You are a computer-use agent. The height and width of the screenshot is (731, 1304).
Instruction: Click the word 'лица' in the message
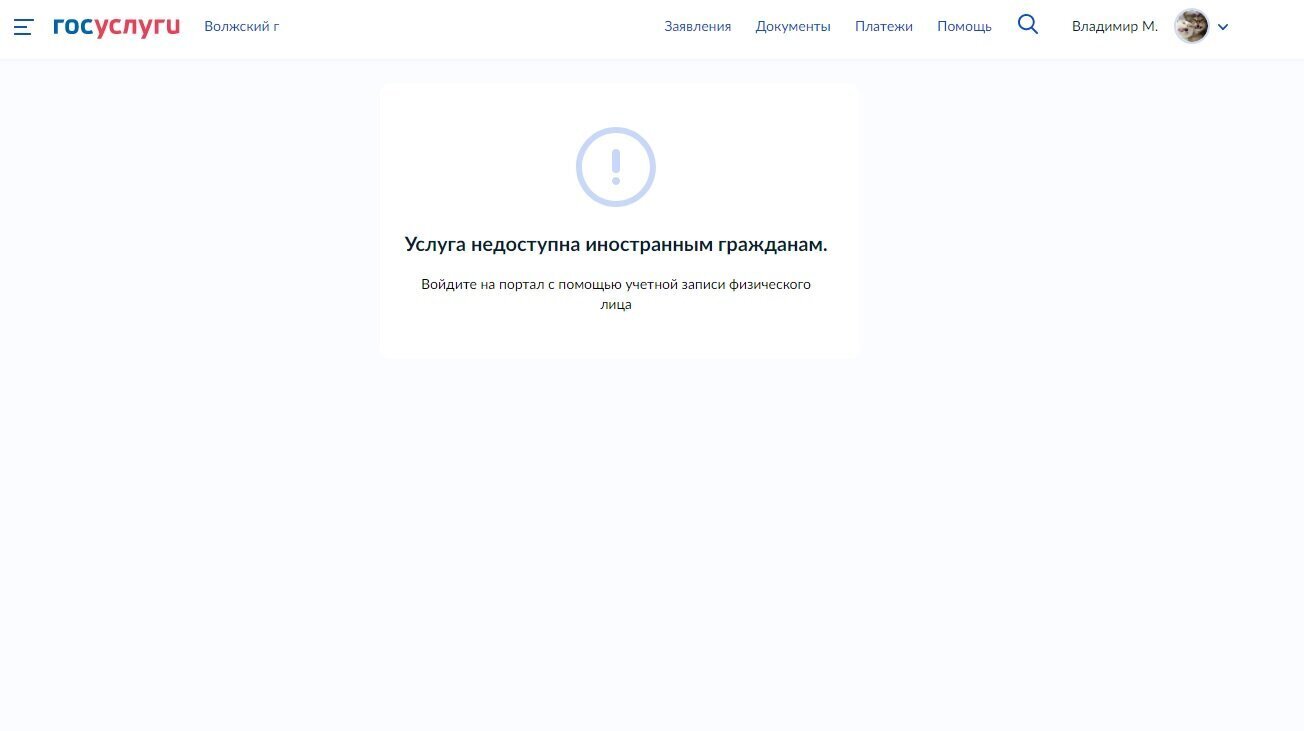coord(616,305)
